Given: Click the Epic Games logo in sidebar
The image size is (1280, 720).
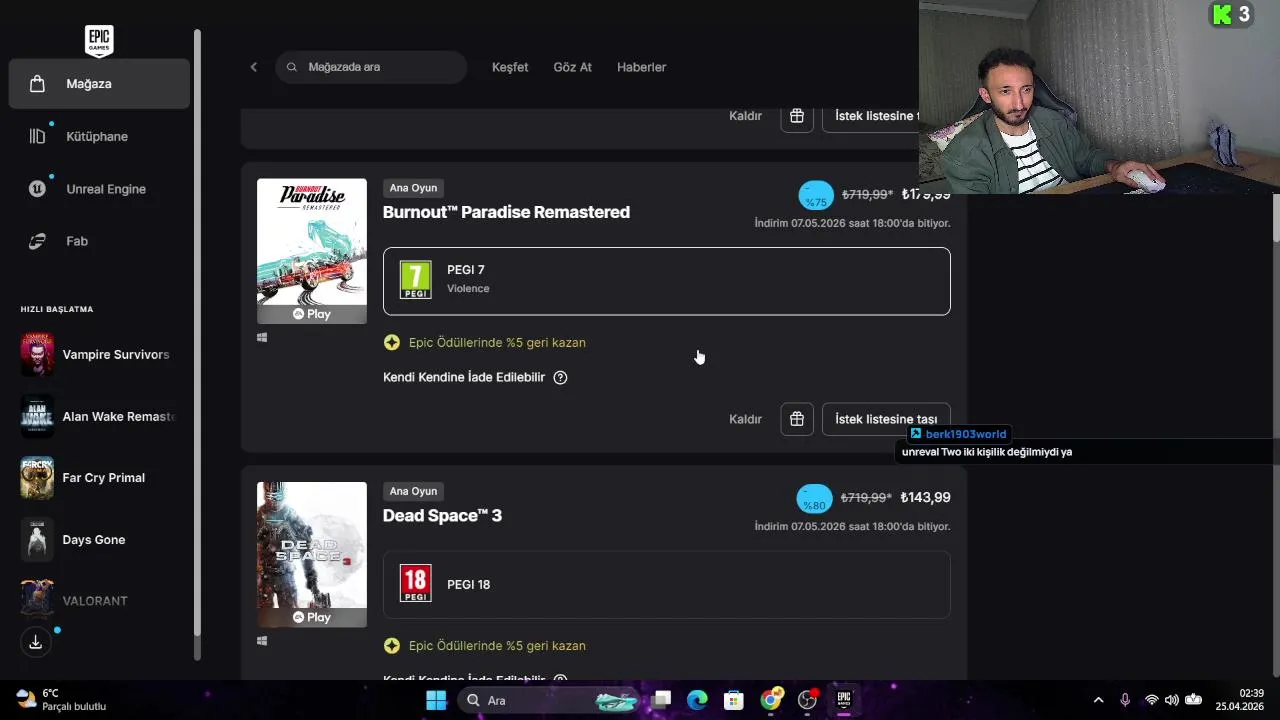Looking at the screenshot, I should (x=99, y=41).
